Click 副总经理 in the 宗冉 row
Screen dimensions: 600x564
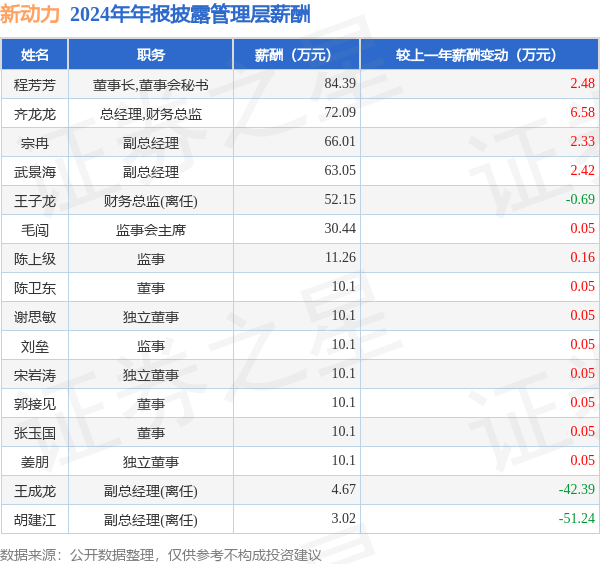tap(151, 143)
